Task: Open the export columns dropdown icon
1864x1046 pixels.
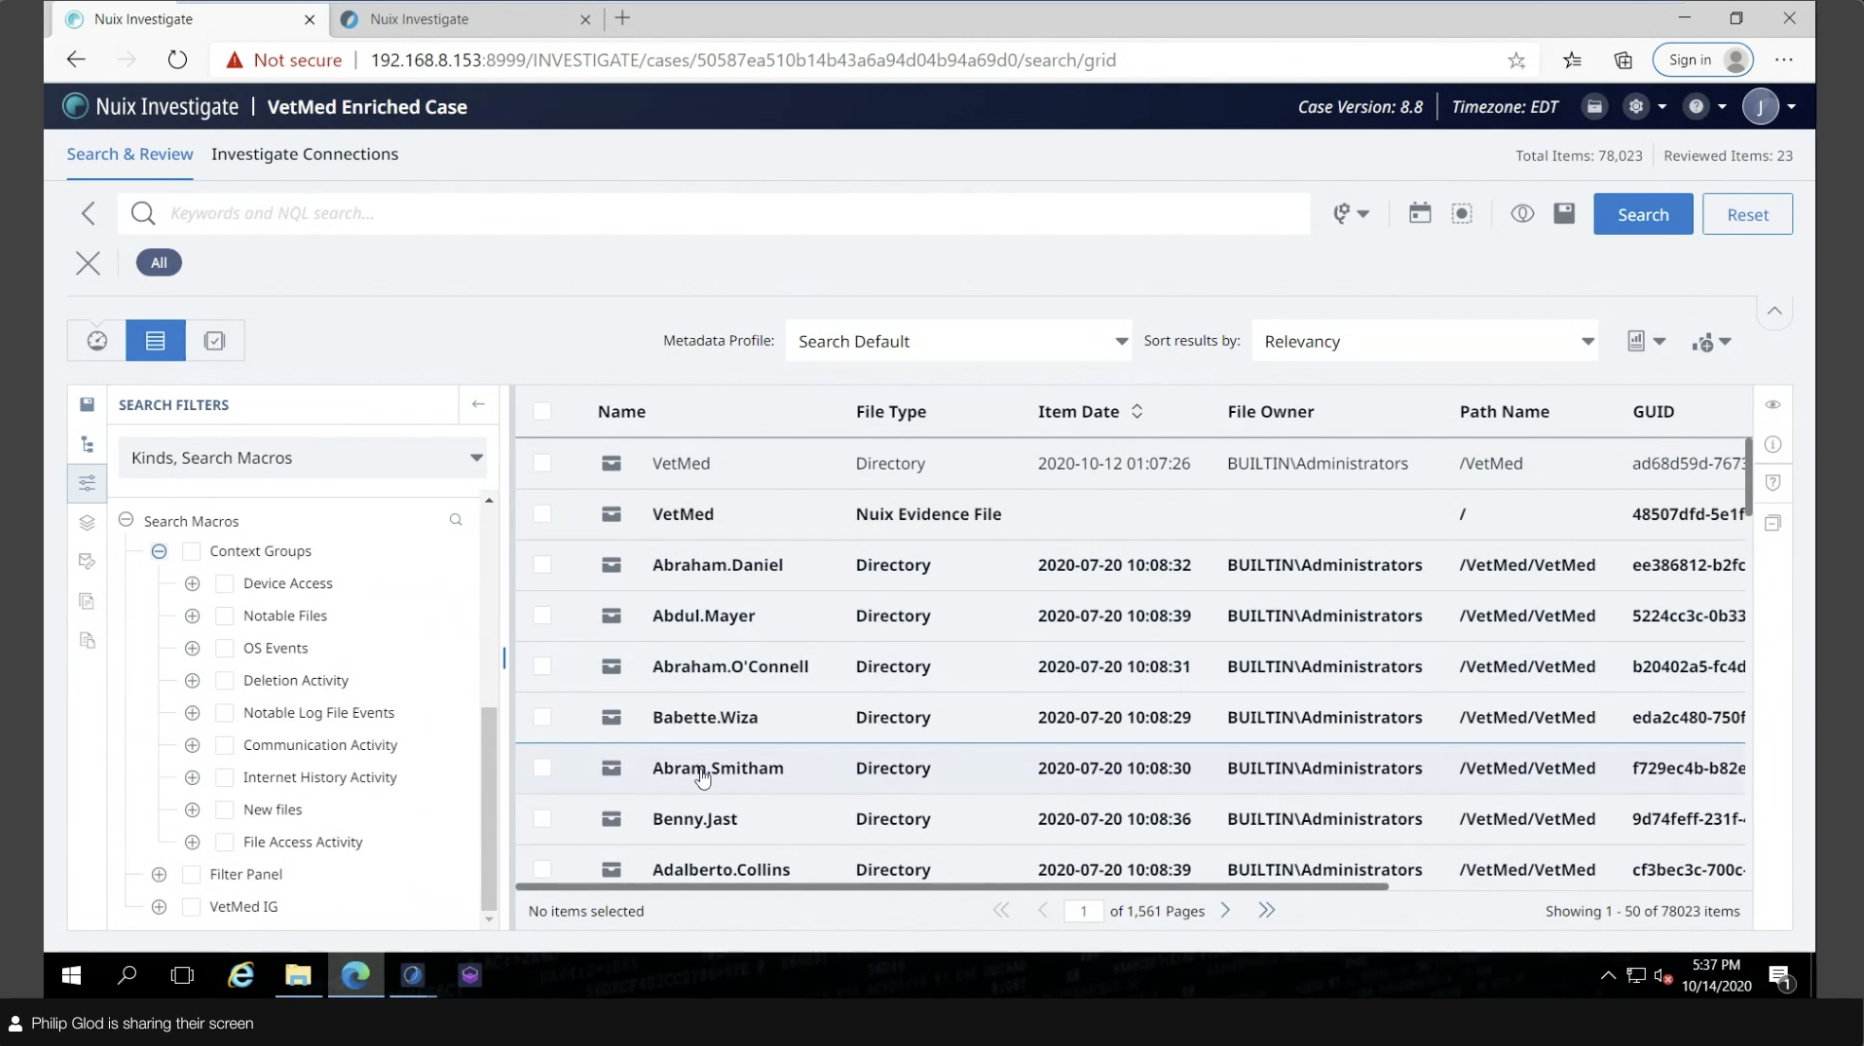Action: click(1645, 341)
